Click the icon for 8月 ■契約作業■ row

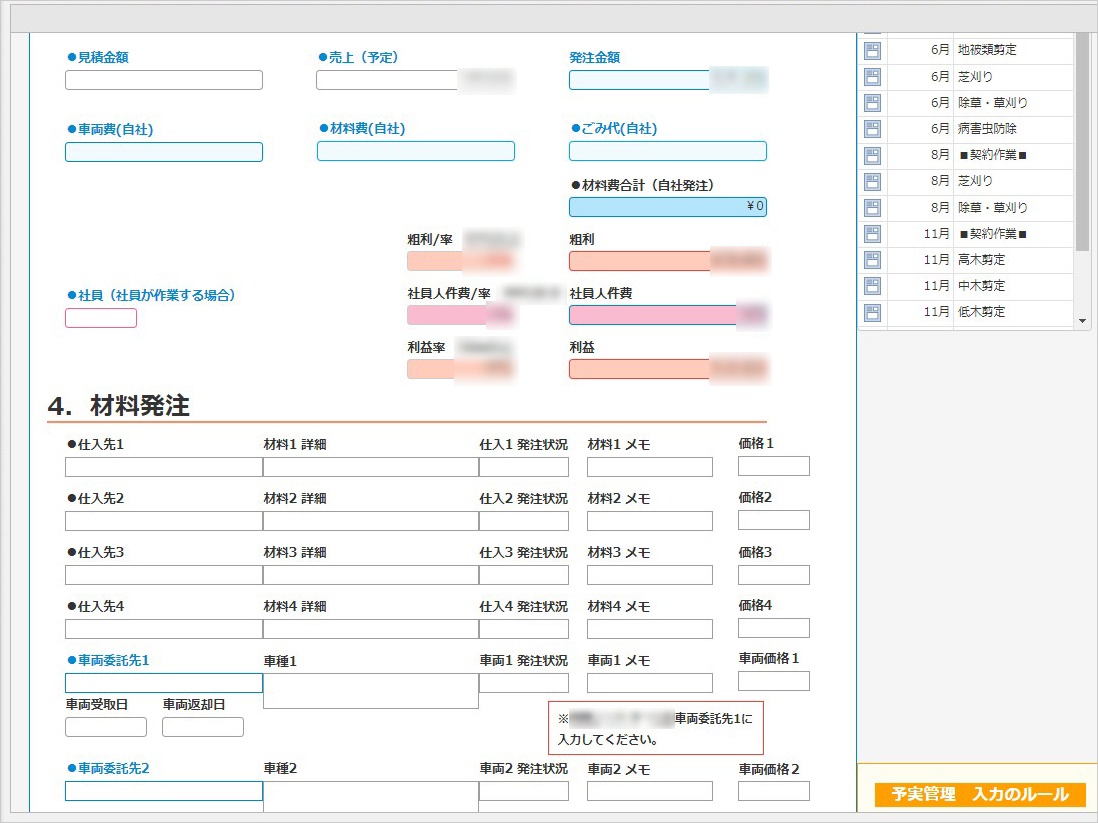click(x=872, y=155)
